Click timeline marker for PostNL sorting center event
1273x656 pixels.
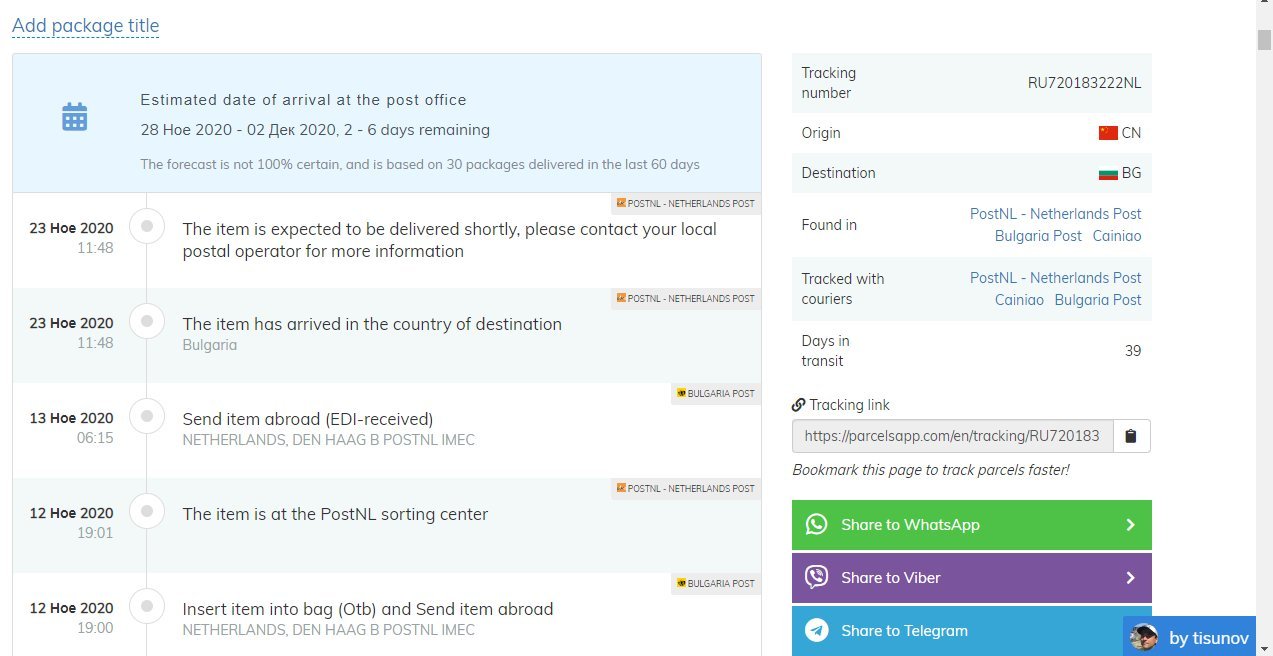[147, 512]
